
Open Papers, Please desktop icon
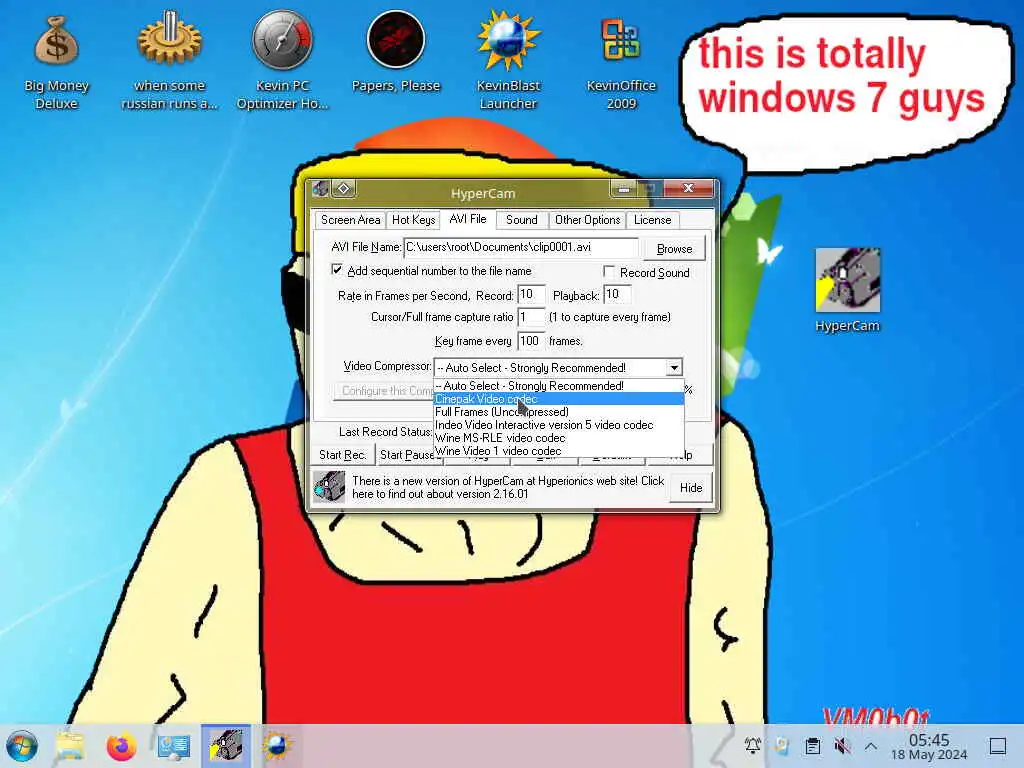pyautogui.click(x=396, y=54)
